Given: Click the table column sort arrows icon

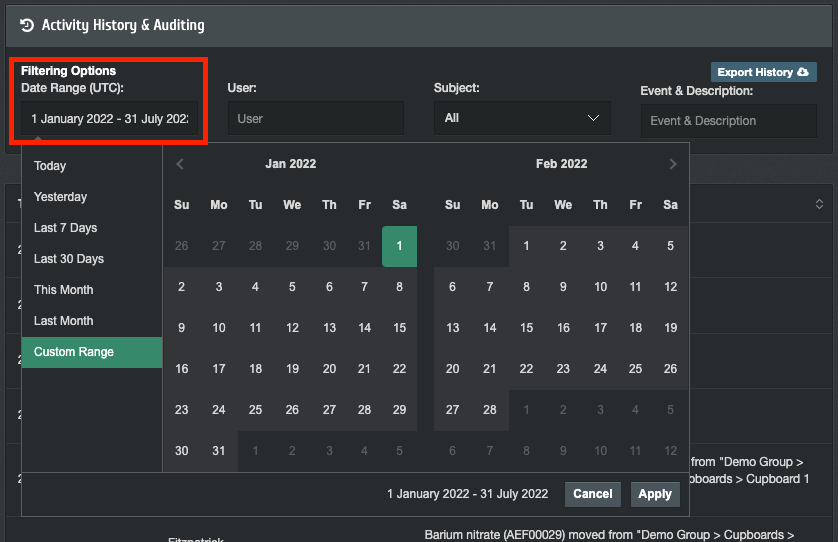Looking at the screenshot, I should 819,204.
